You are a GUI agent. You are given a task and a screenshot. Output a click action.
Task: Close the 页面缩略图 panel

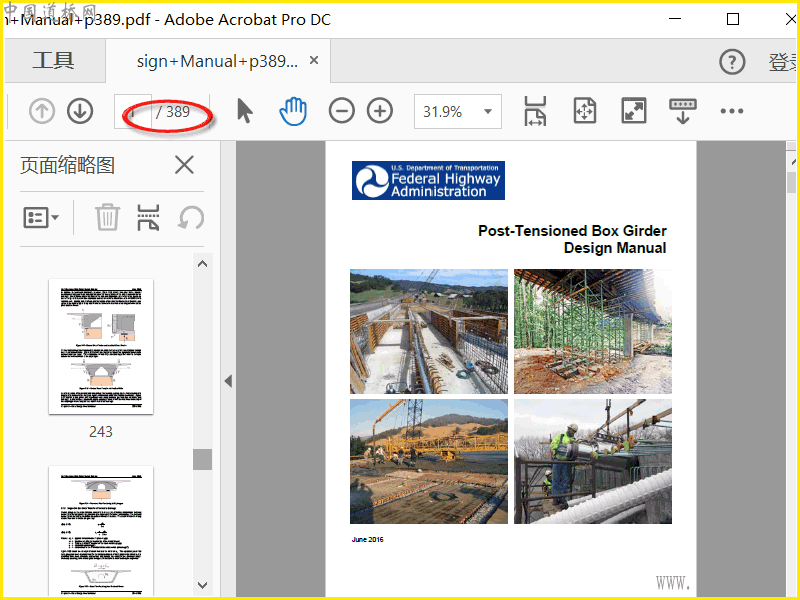(x=184, y=165)
